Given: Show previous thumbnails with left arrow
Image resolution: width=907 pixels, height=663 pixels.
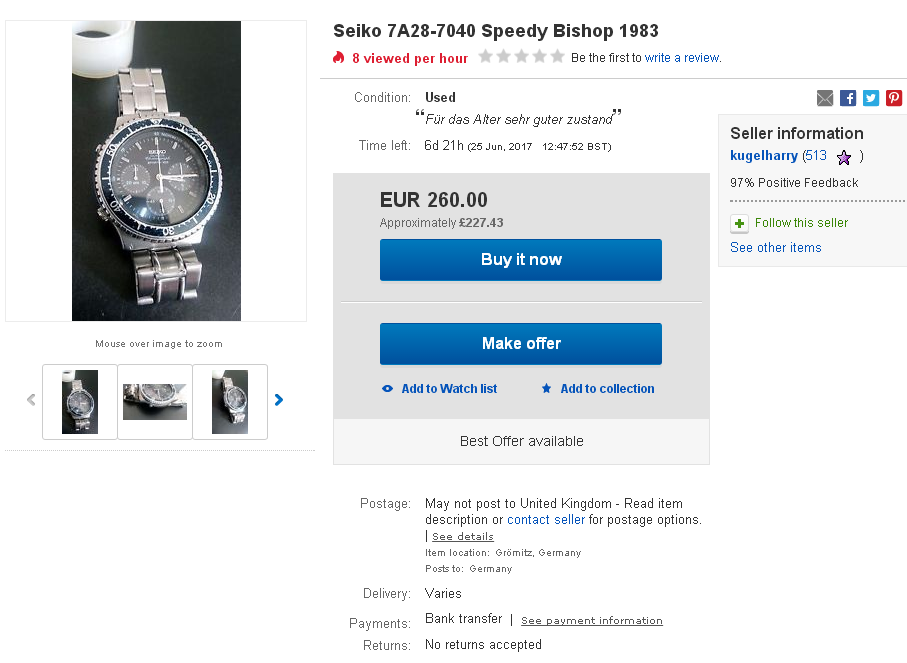Looking at the screenshot, I should click(31, 400).
